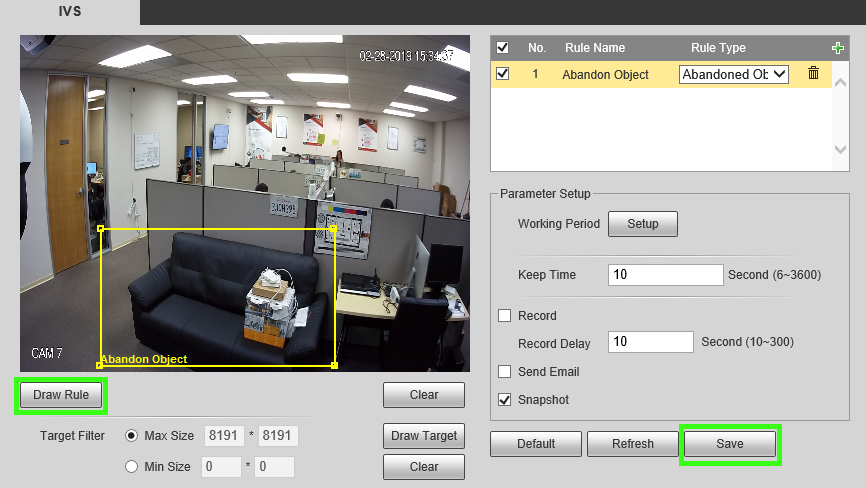Click the rule list scroll down arrow

[841, 149]
